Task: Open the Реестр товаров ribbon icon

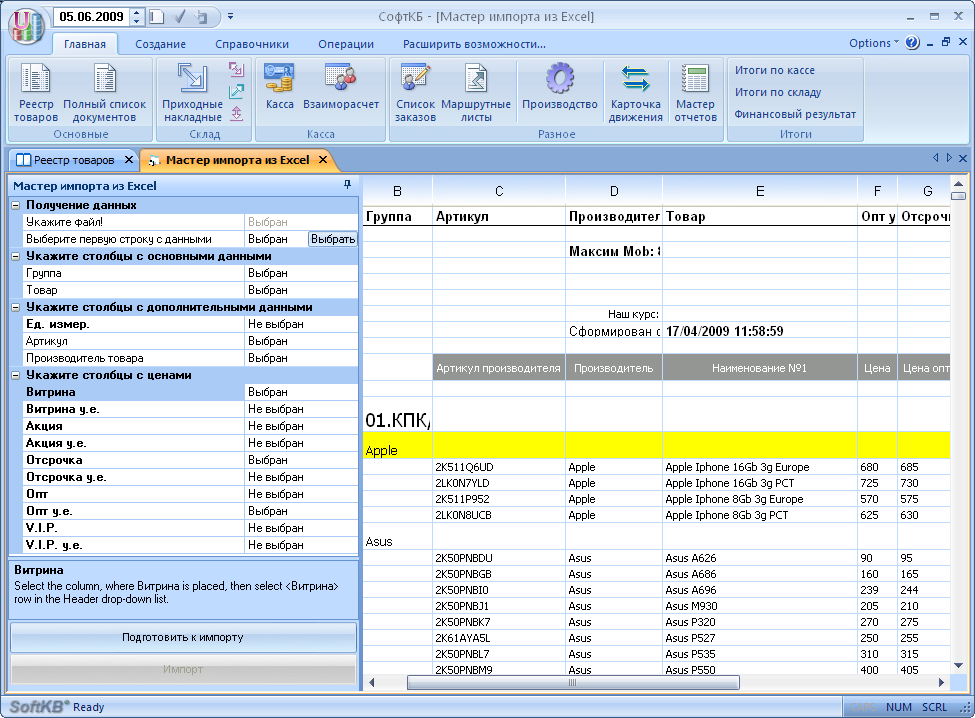Action: tap(35, 92)
